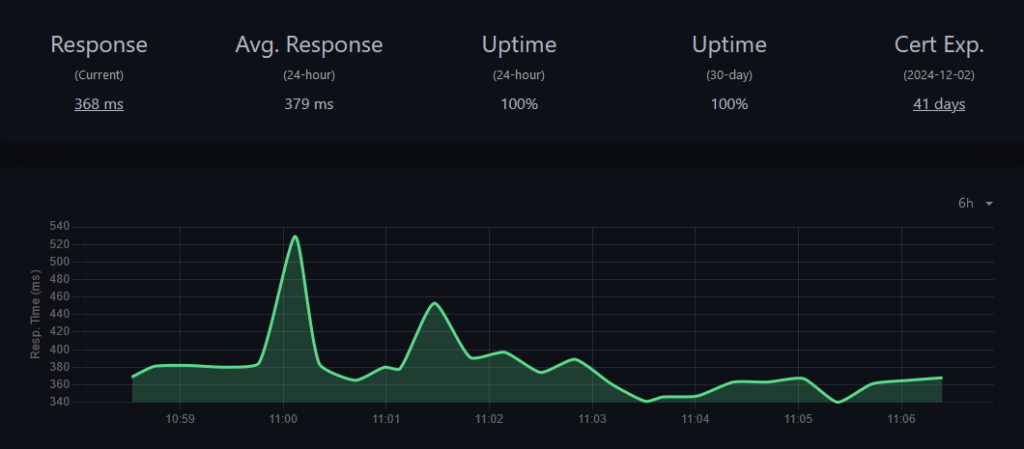Select the (2024-12-02) certificate date text
This screenshot has width=1024, height=449.
[938, 75]
